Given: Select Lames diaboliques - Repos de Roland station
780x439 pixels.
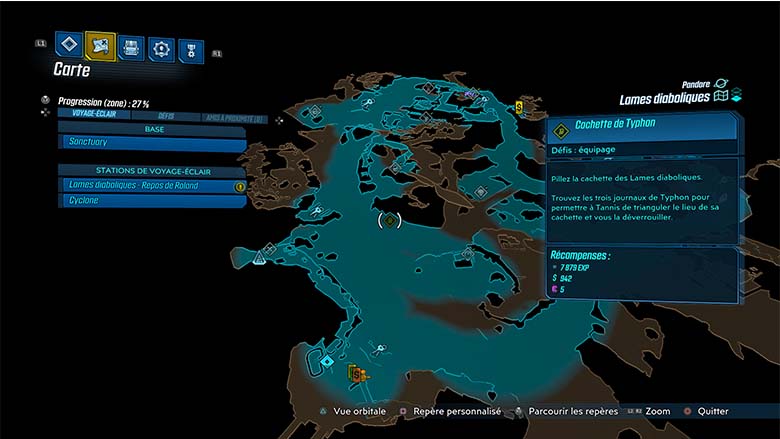Looking at the screenshot, I should 151,186.
